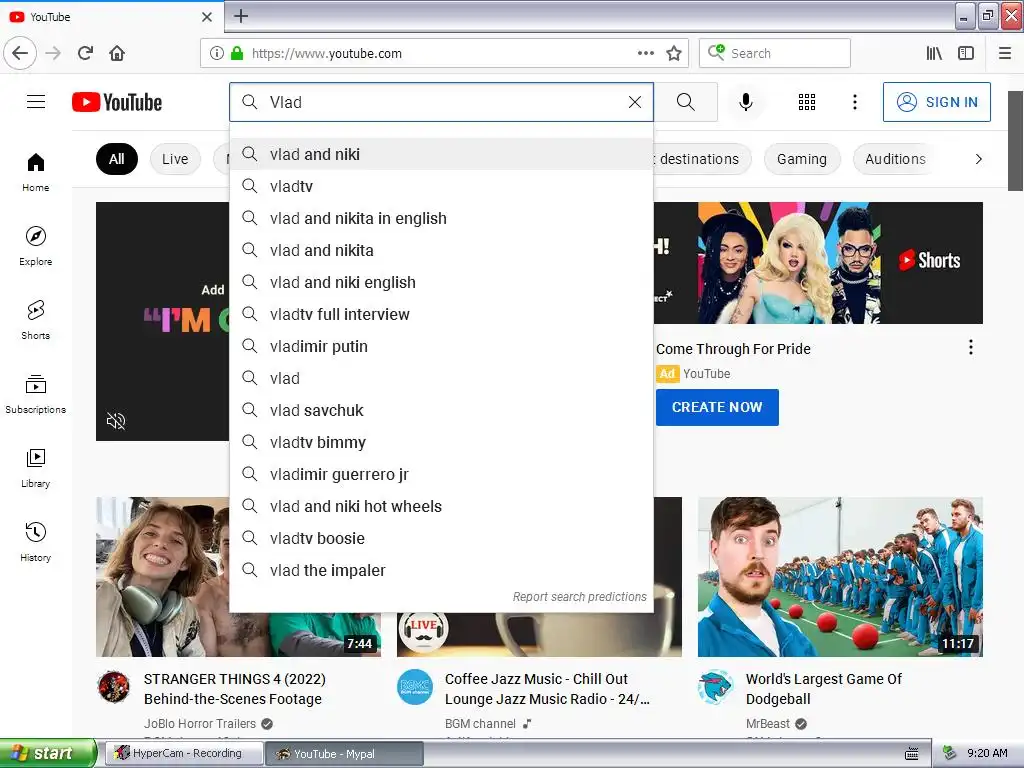Open Library in the sidebar
1024x768 pixels.
point(35,468)
